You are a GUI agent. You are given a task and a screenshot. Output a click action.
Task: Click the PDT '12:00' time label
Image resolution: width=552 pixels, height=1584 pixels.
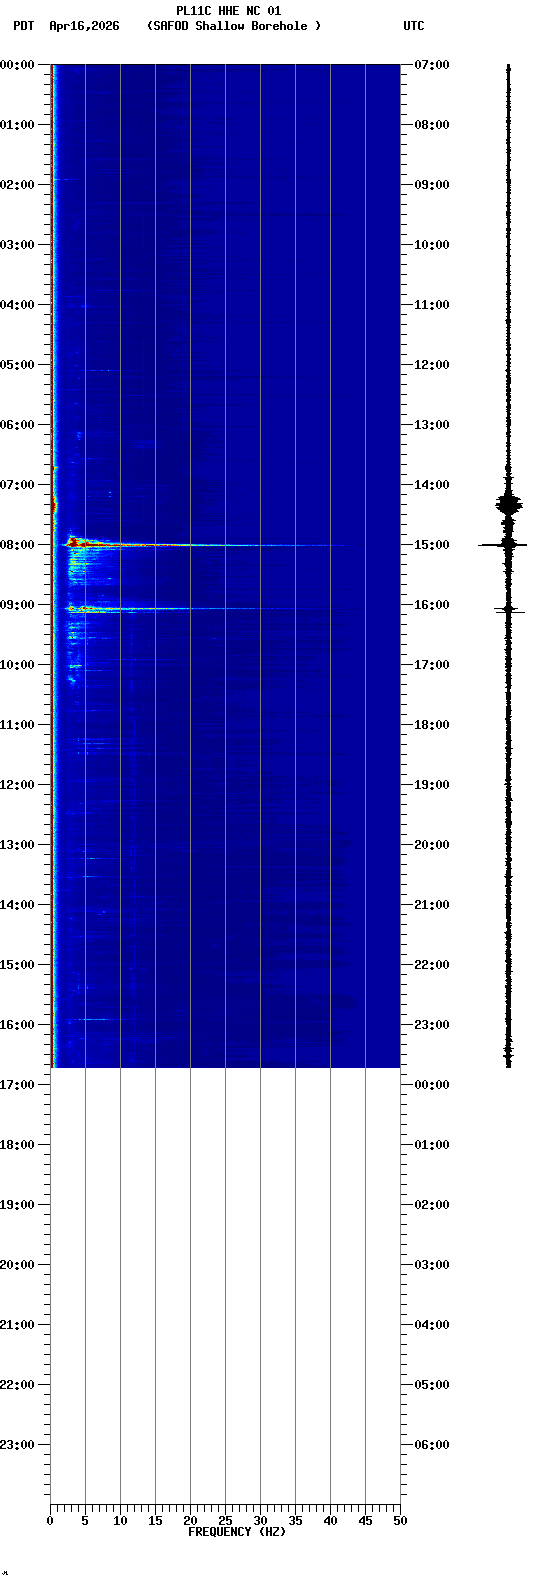pos(17,785)
